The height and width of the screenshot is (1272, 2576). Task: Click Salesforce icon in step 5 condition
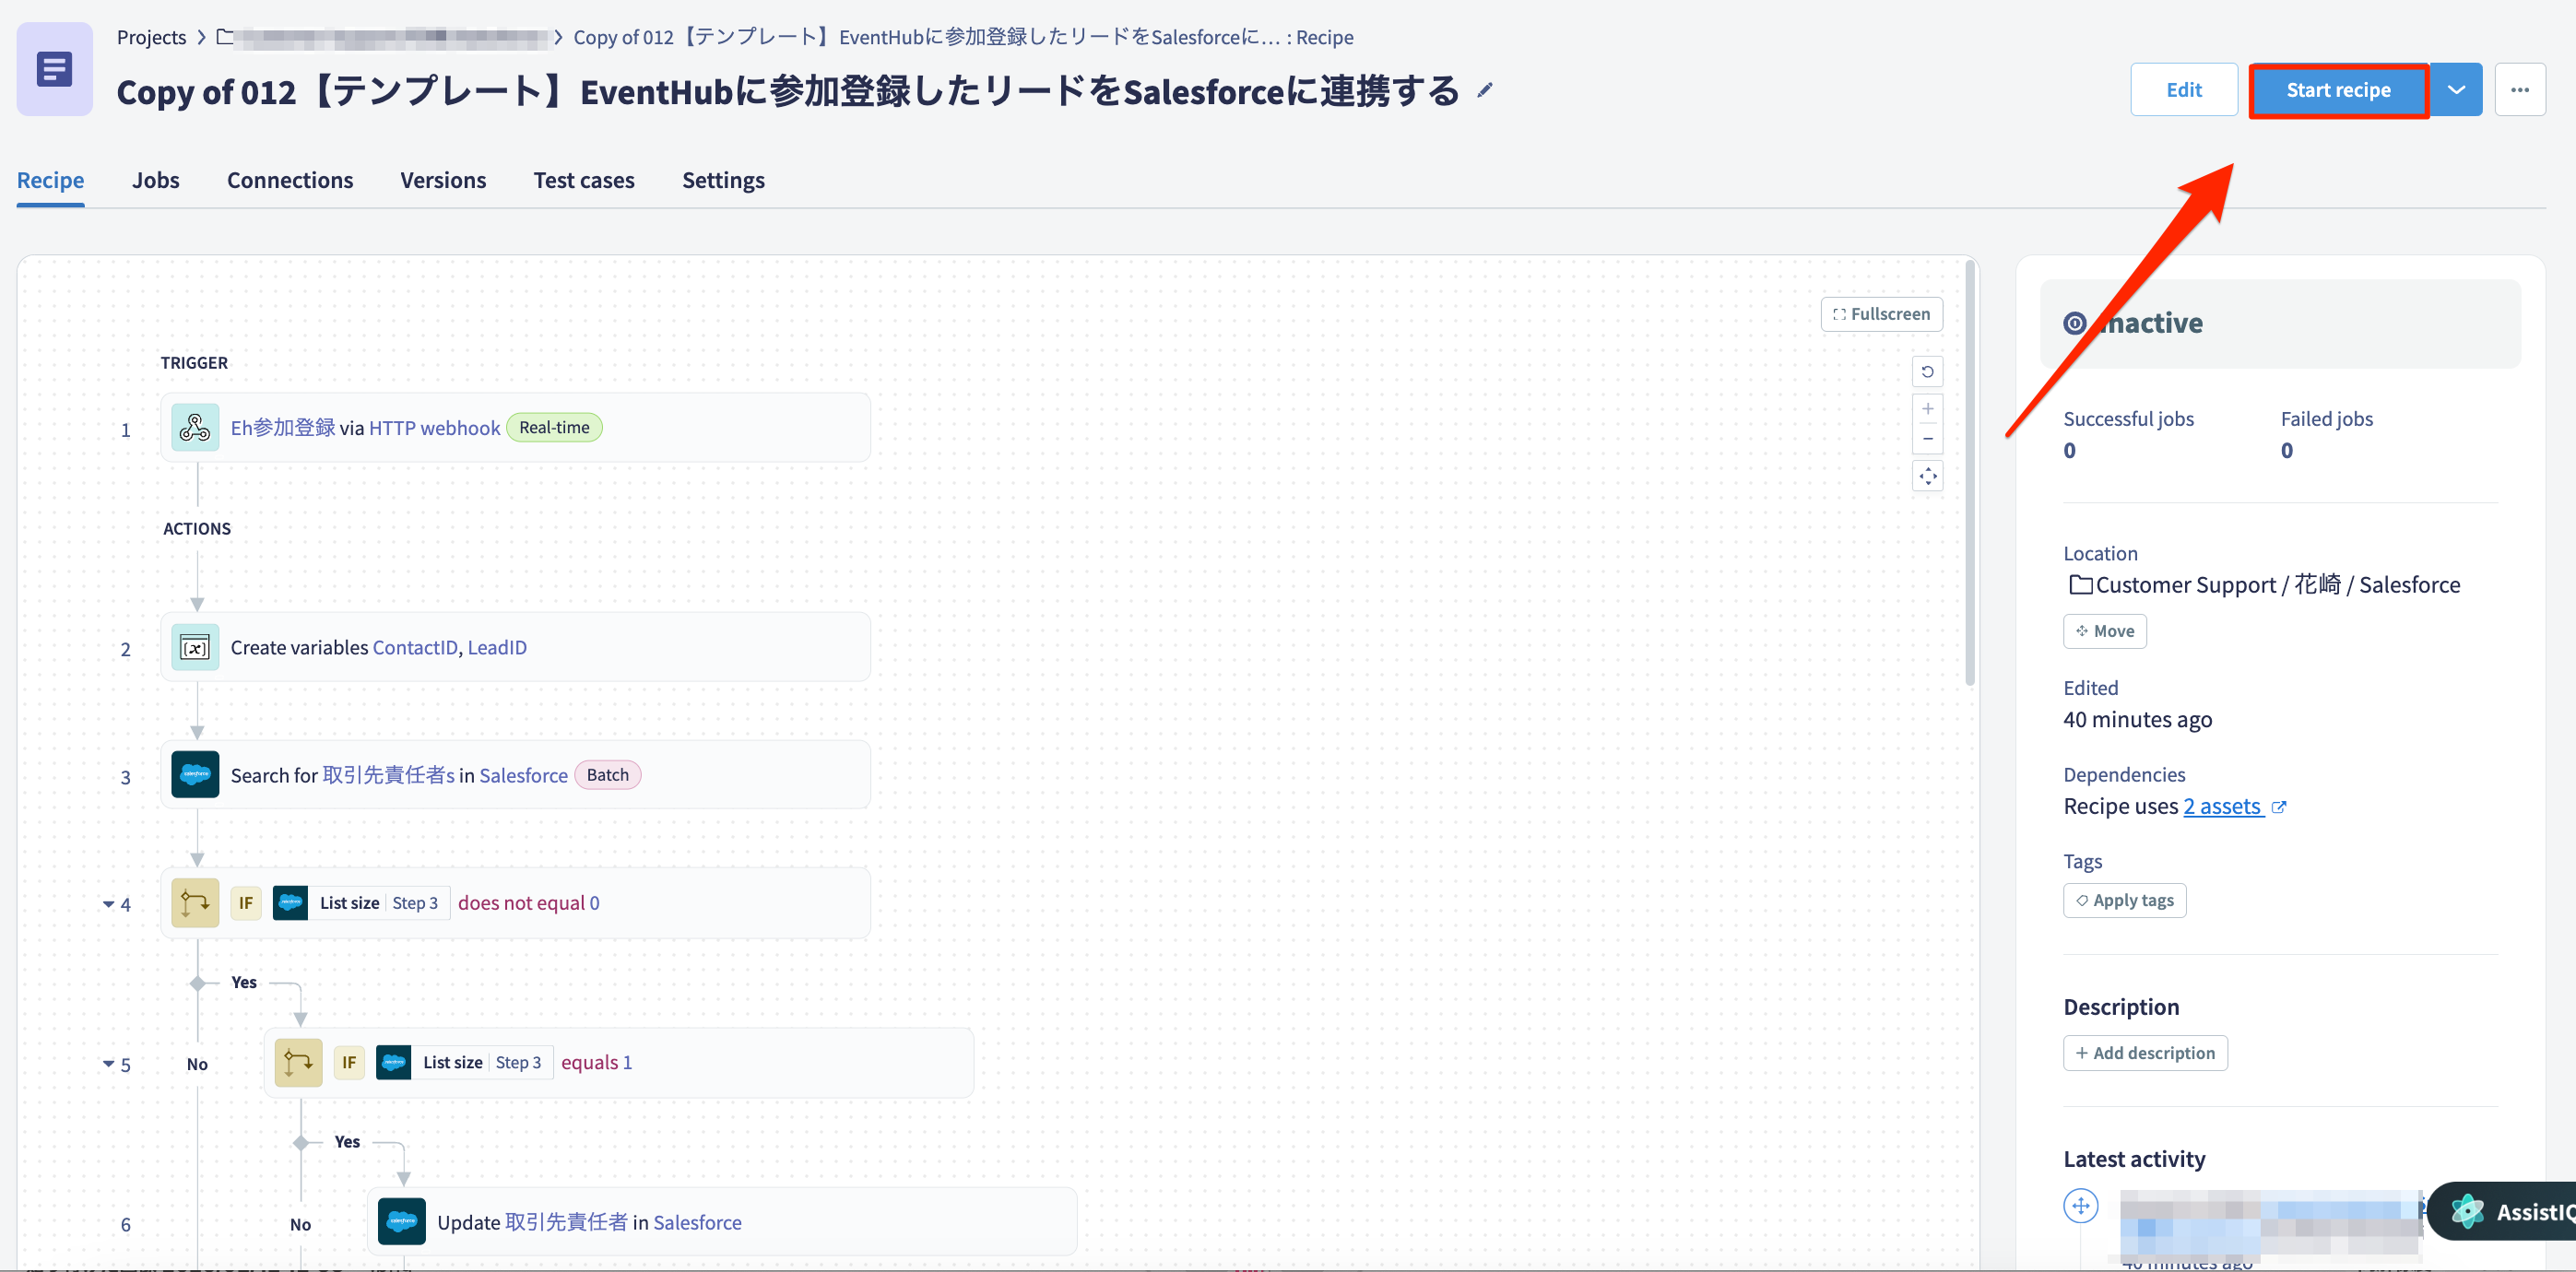393,1063
